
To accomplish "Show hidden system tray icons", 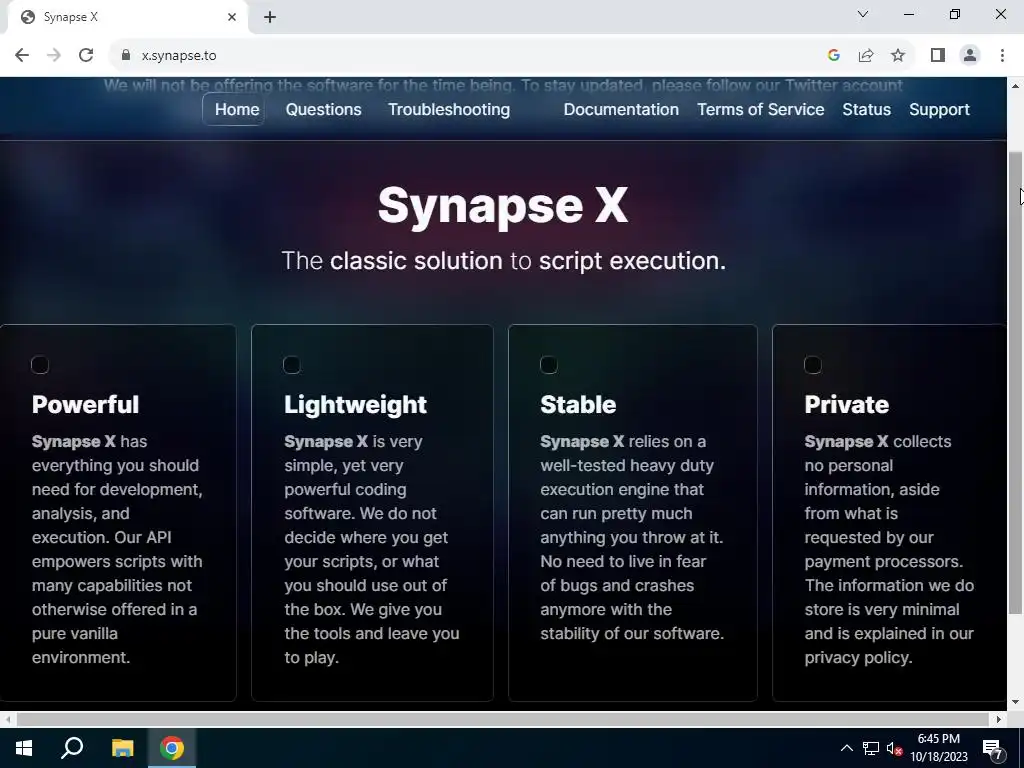I will coord(846,748).
